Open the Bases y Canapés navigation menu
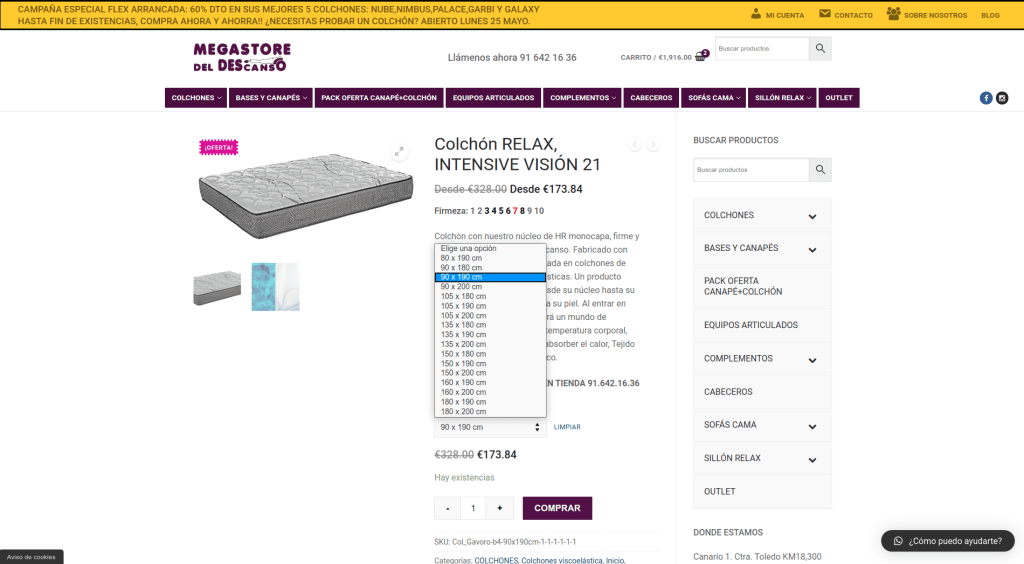 tap(271, 98)
